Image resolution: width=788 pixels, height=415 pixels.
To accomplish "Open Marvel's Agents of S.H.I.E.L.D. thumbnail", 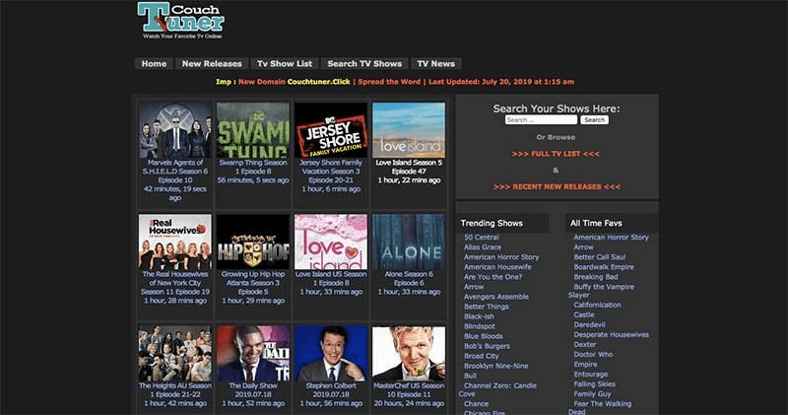I will tap(175, 130).
